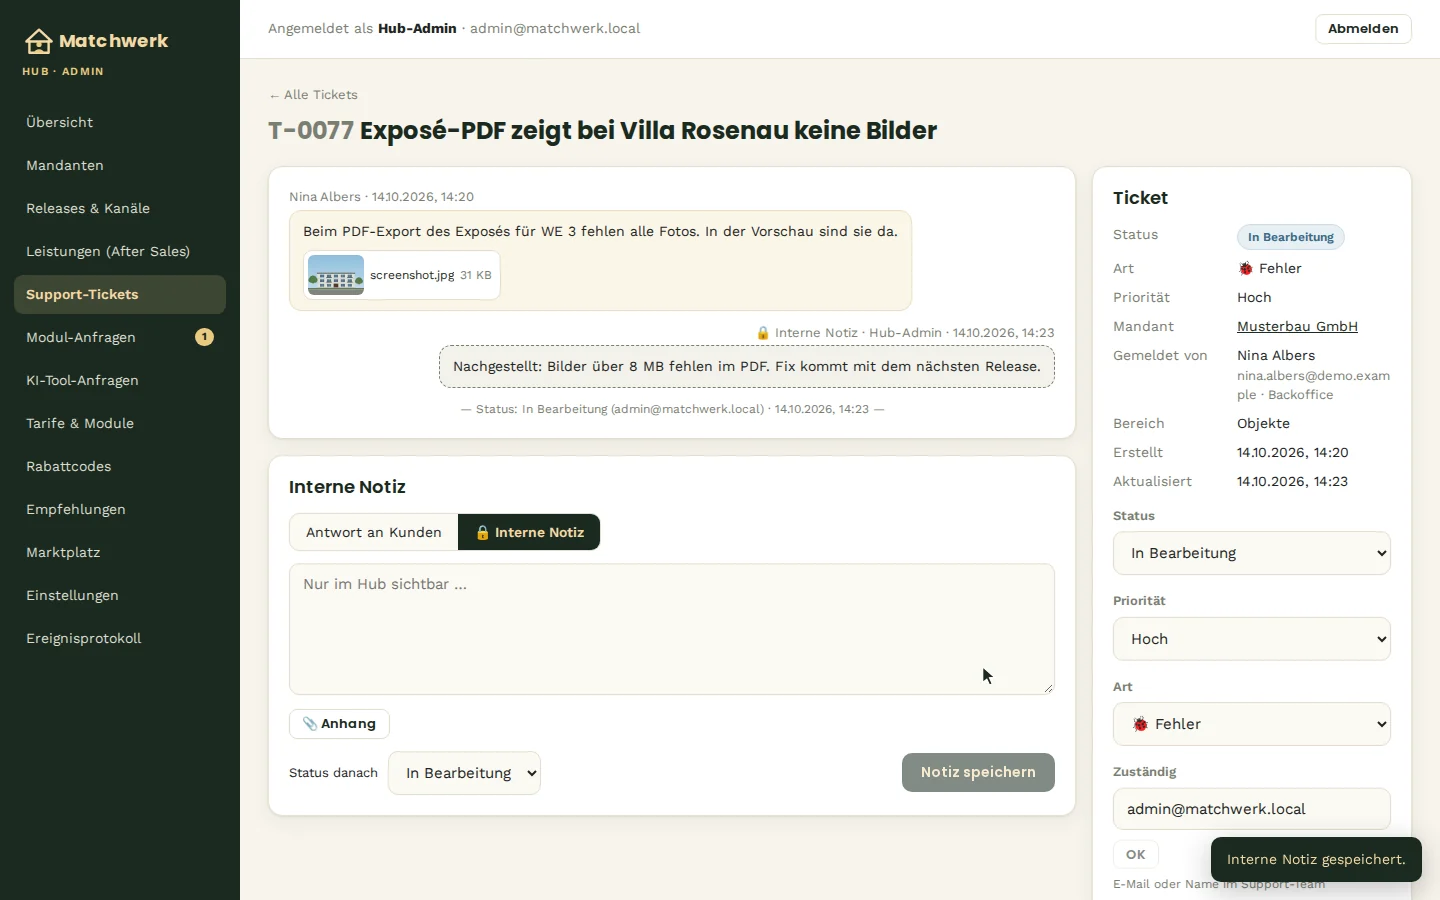Open Marktplatz in the sidebar
The height and width of the screenshot is (900, 1440).
pos(120,552)
